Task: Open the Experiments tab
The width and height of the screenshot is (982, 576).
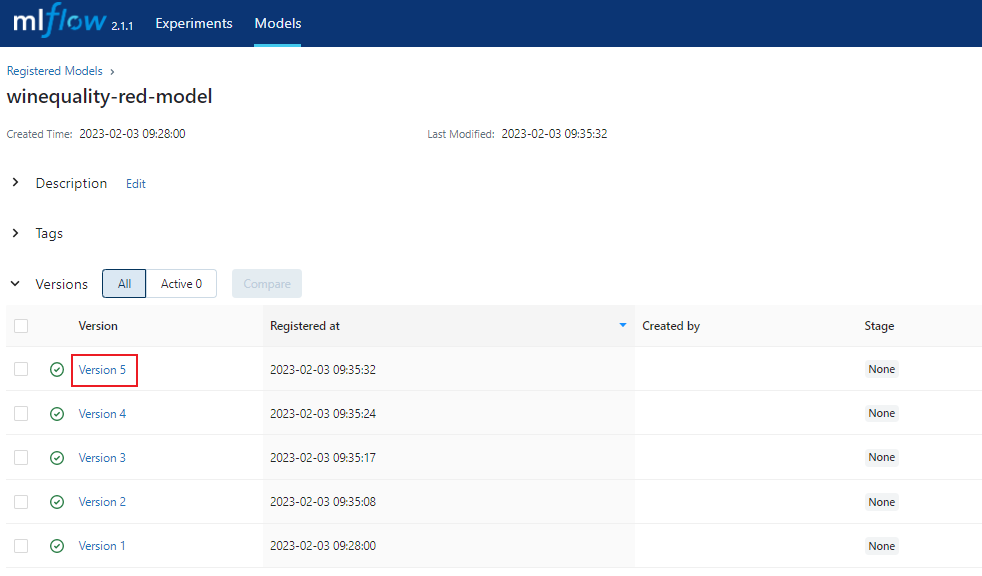Action: [193, 23]
